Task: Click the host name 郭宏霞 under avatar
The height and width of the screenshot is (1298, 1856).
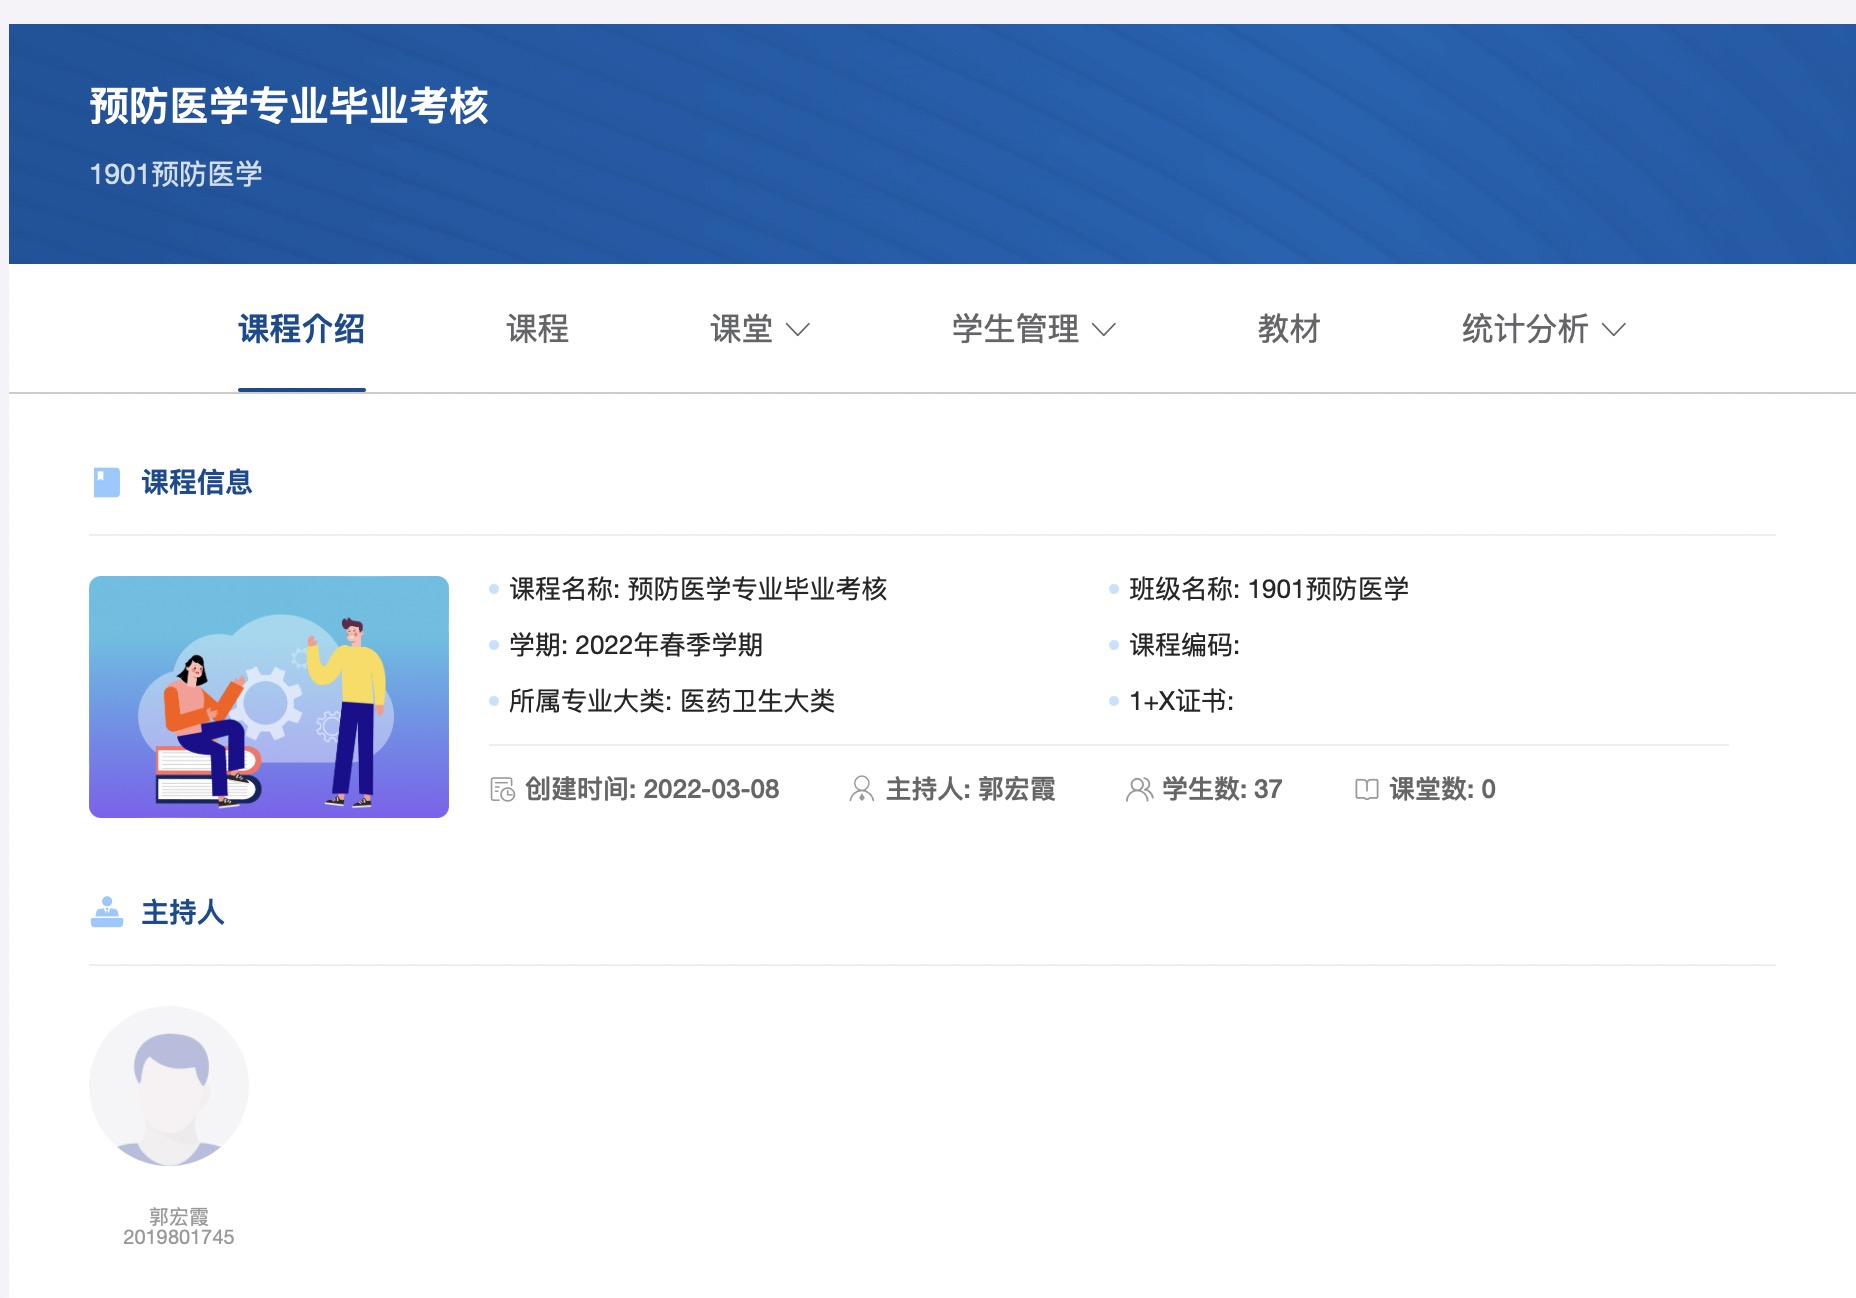Action: point(178,1216)
